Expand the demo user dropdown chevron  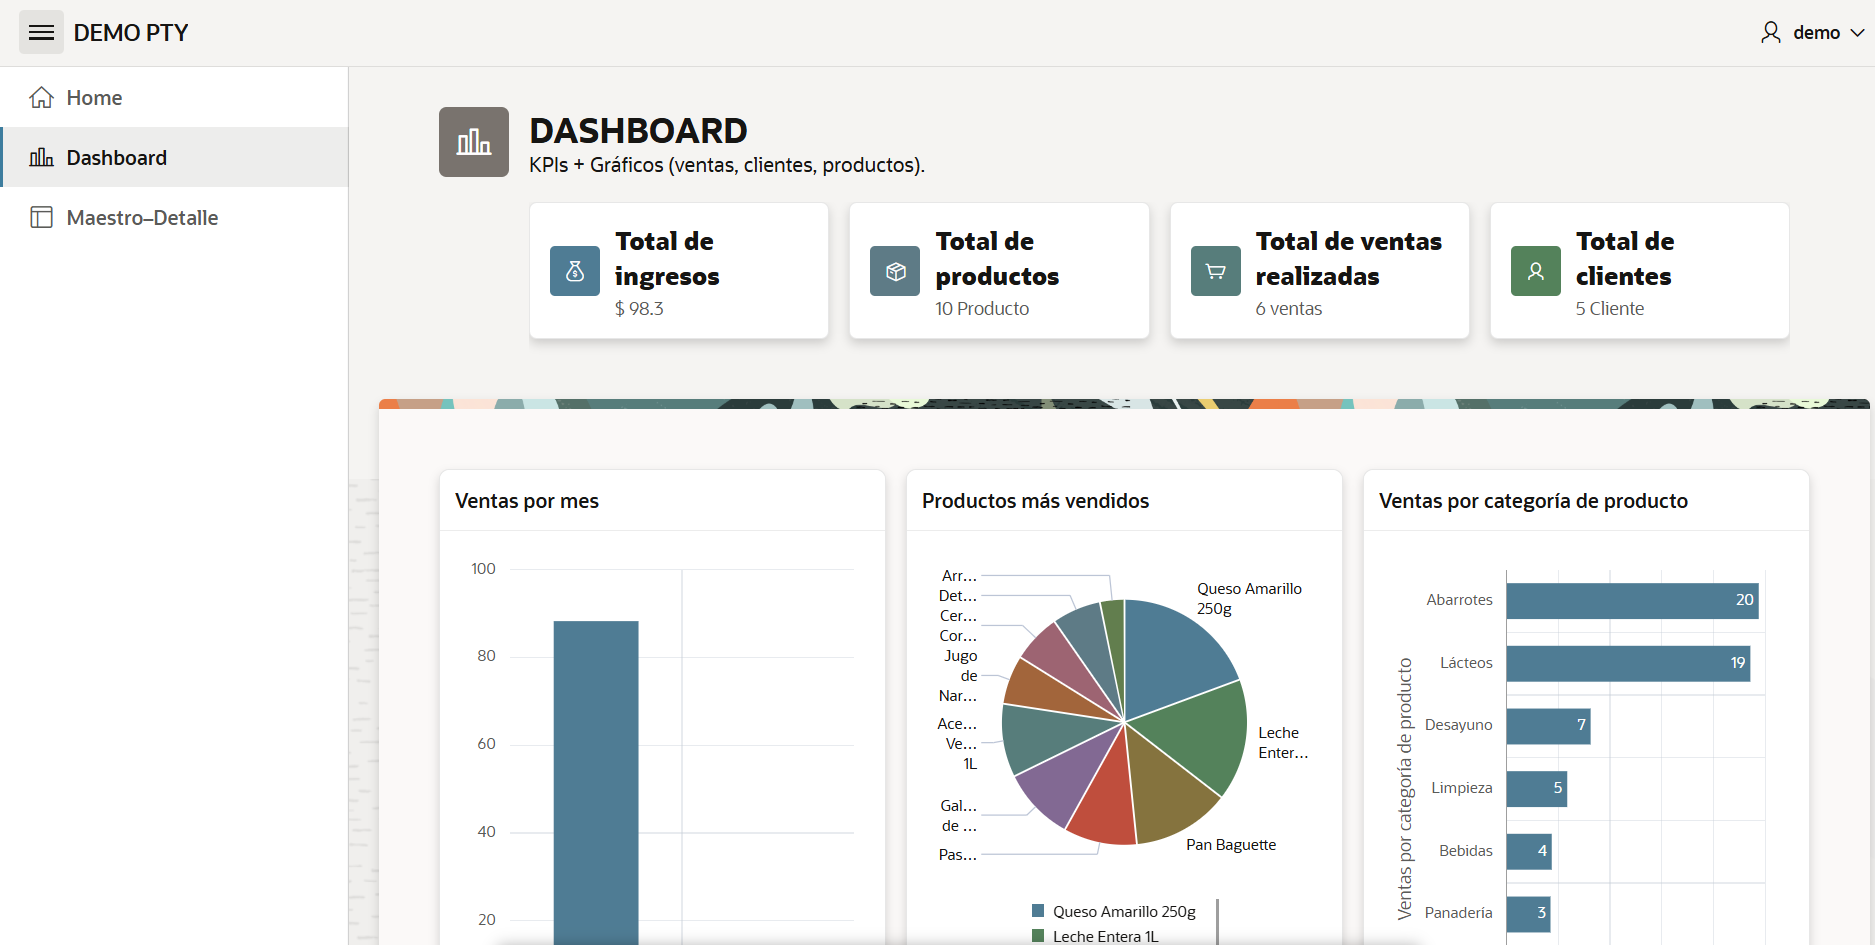1857,33
